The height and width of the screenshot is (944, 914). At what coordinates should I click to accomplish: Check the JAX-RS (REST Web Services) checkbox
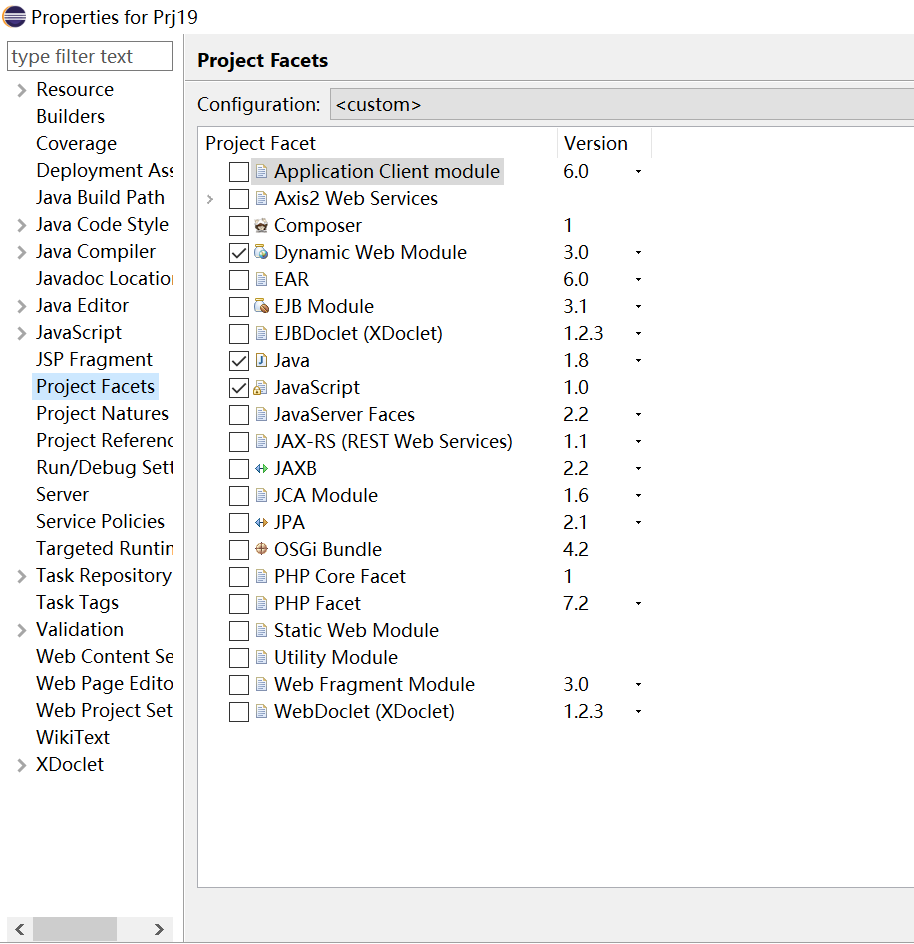pos(238,441)
